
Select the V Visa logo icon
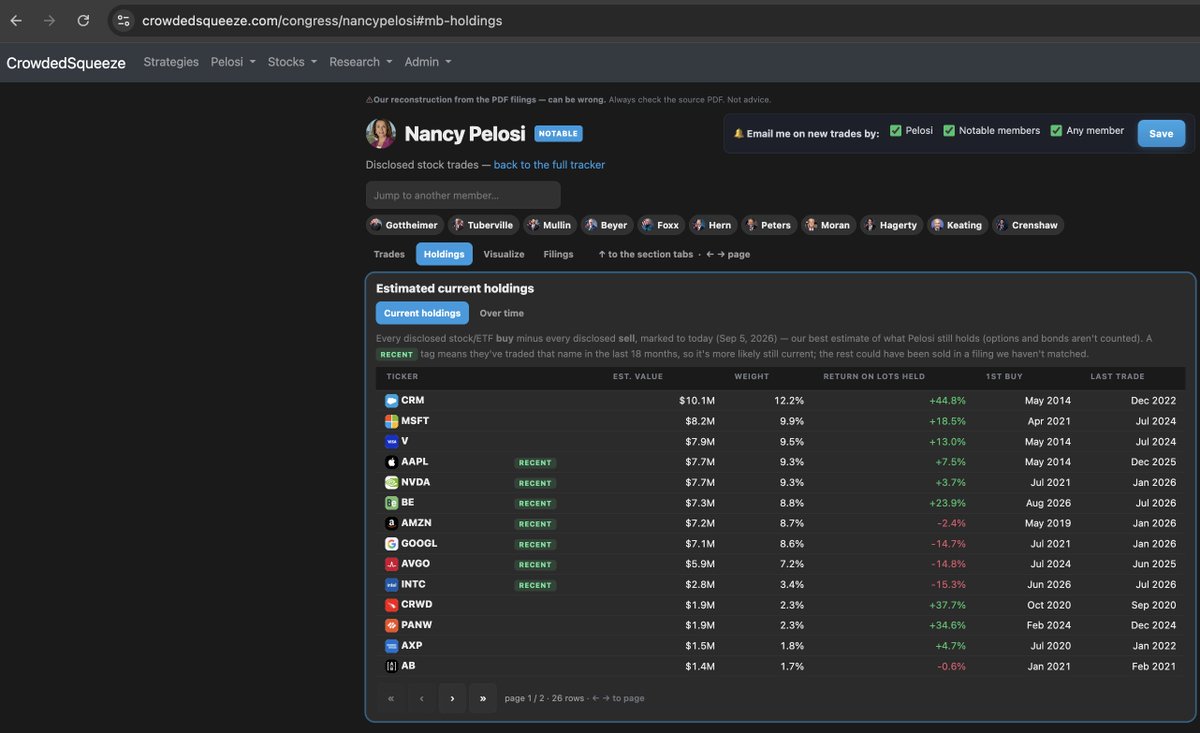pyautogui.click(x=391, y=441)
